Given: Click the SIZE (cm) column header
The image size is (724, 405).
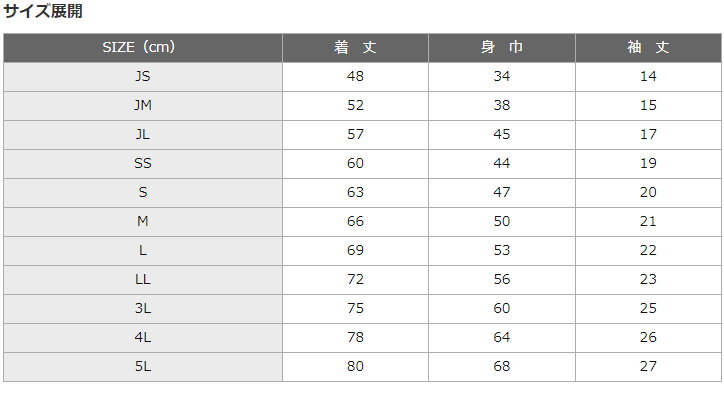Looking at the screenshot, I should pyautogui.click(x=143, y=48).
